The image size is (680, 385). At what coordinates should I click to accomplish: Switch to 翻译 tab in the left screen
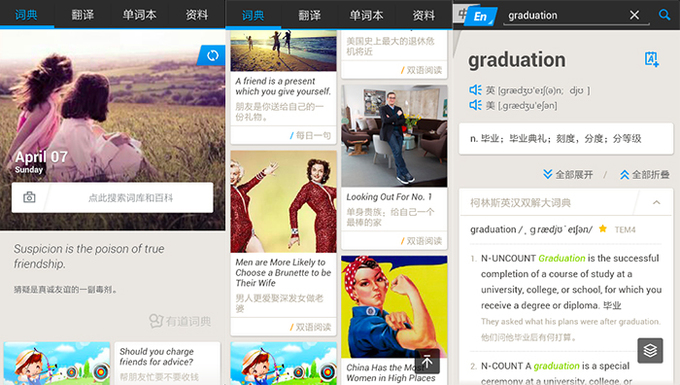pos(82,15)
